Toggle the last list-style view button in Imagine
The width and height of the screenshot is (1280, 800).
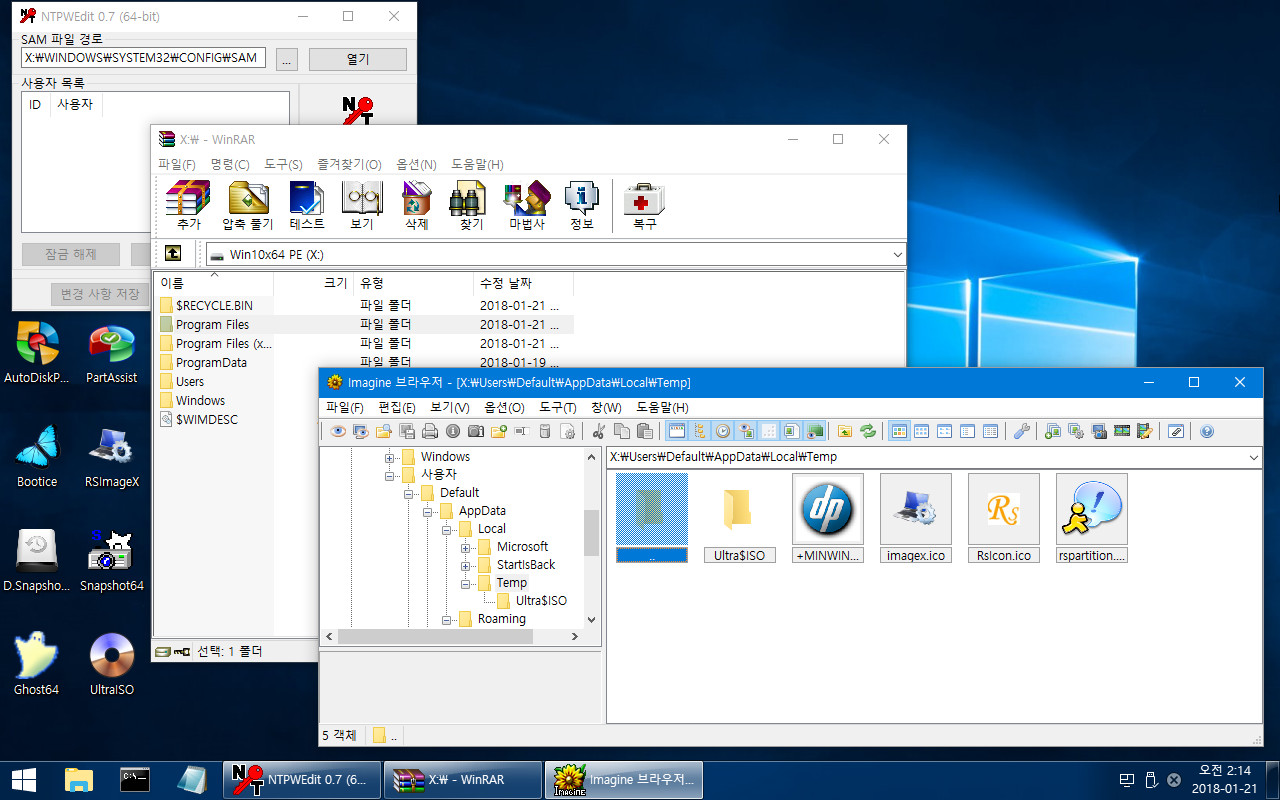990,431
